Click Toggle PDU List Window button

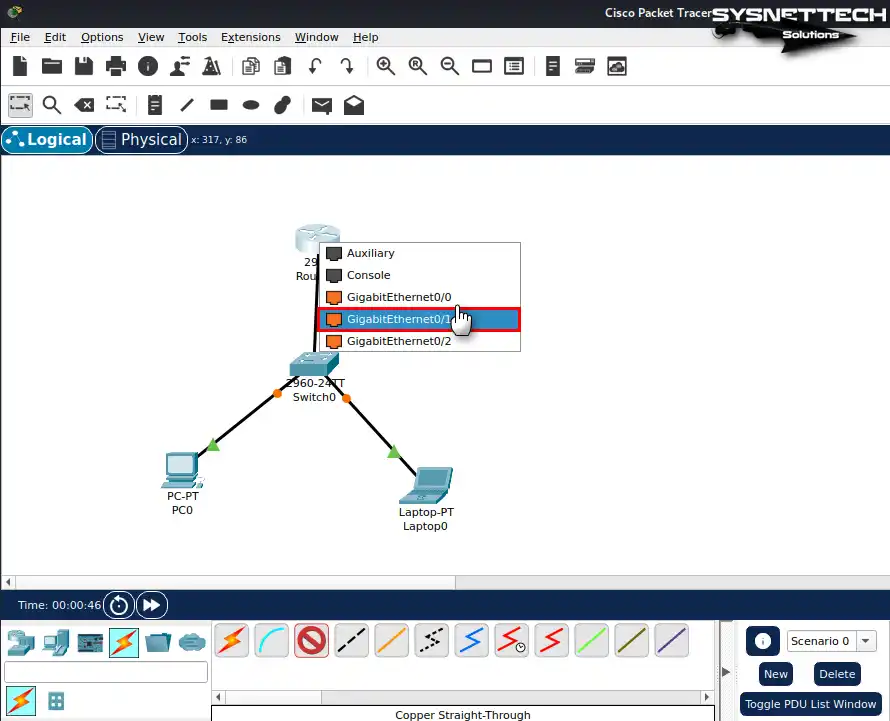(x=810, y=704)
